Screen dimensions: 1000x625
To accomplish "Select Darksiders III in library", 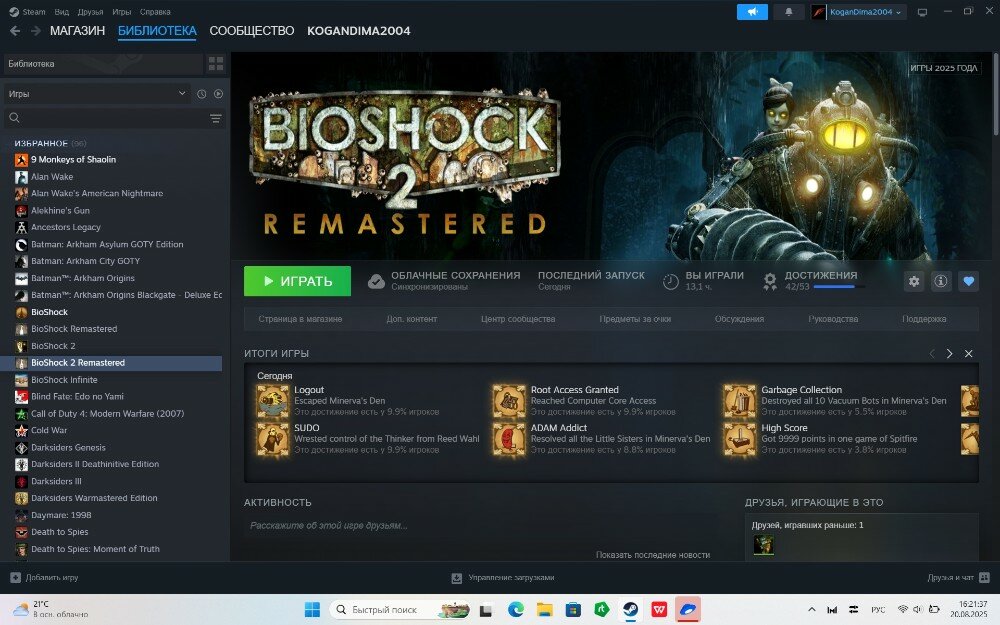I will [56, 482].
